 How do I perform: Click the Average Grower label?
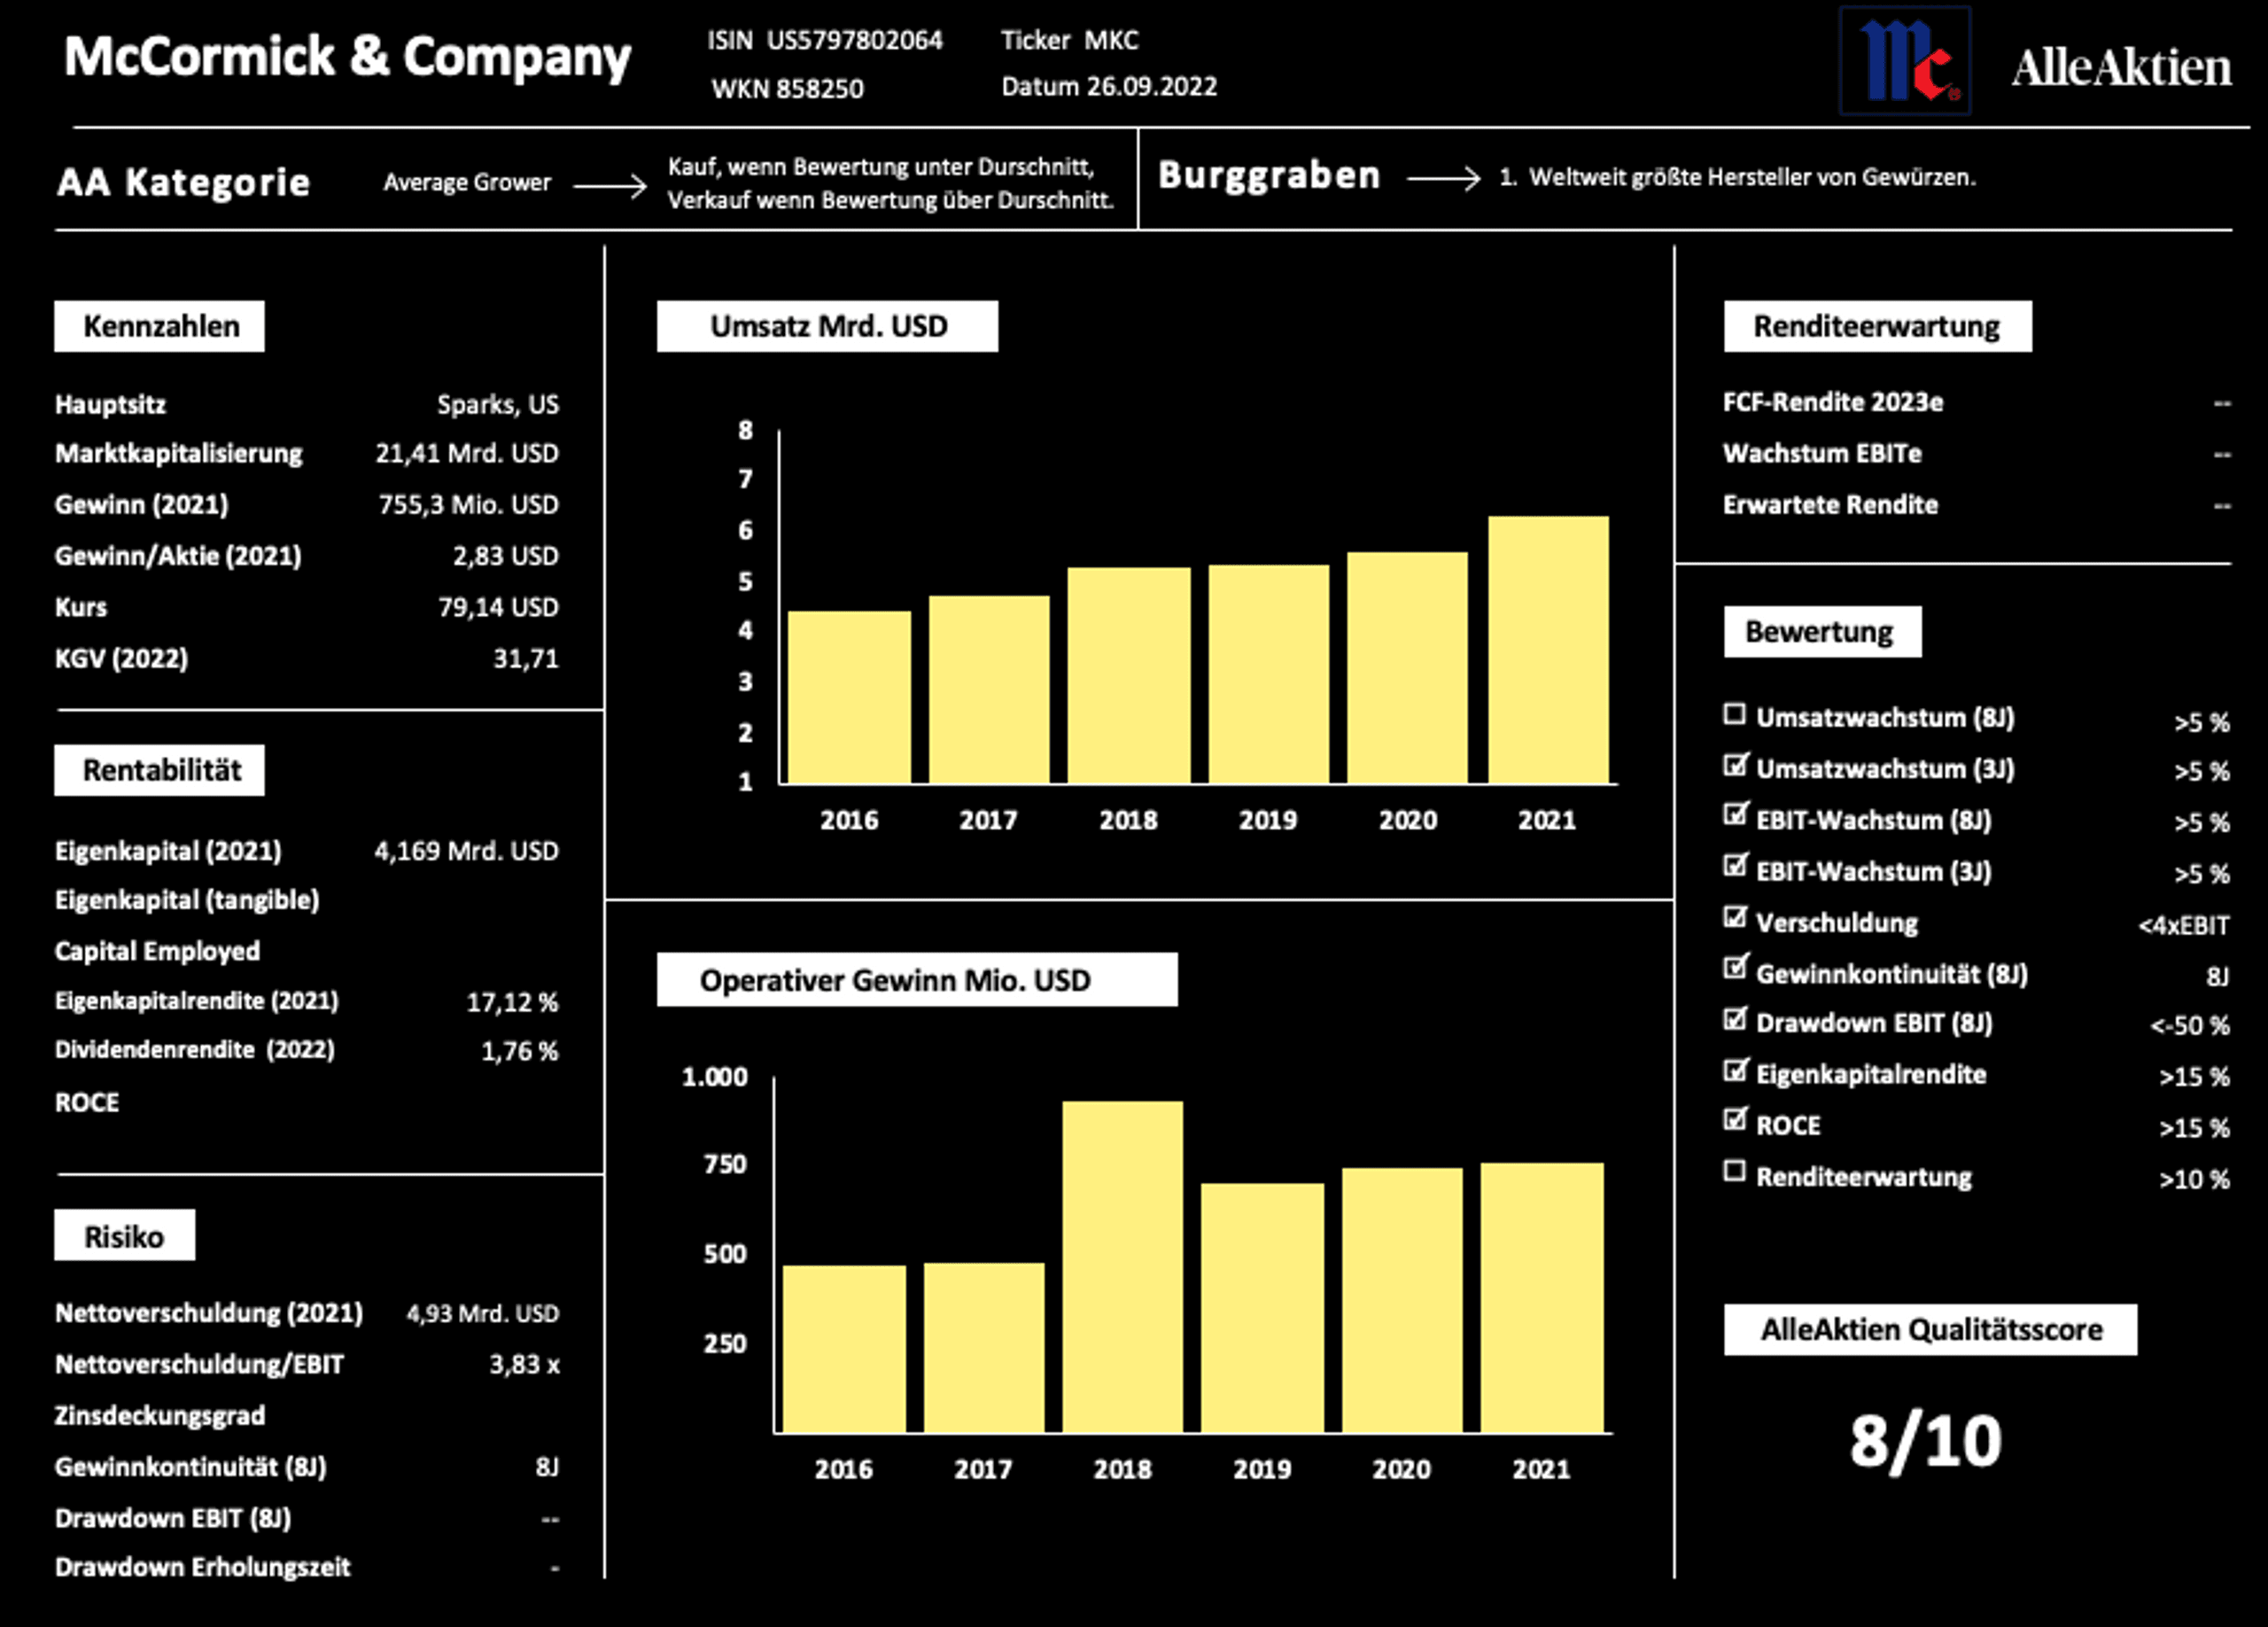[x=467, y=182]
